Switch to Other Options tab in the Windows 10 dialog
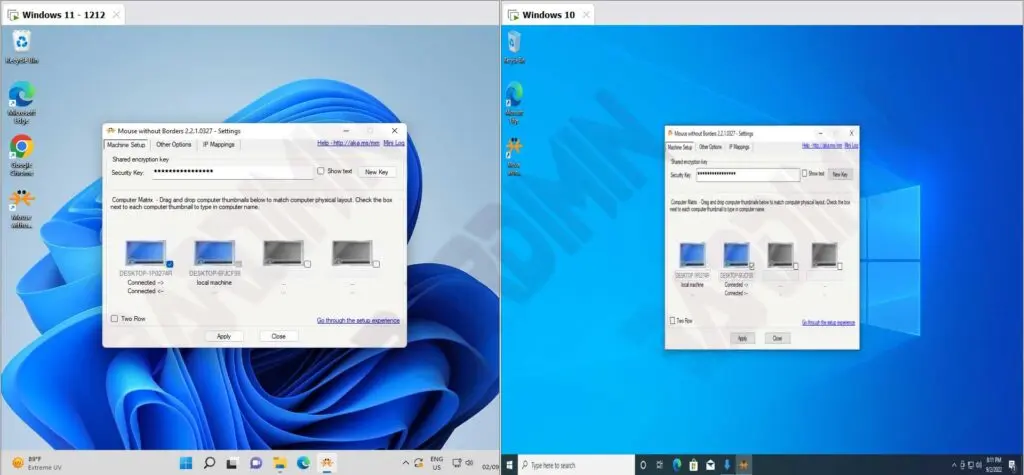This screenshot has width=1024, height=475. click(x=711, y=147)
